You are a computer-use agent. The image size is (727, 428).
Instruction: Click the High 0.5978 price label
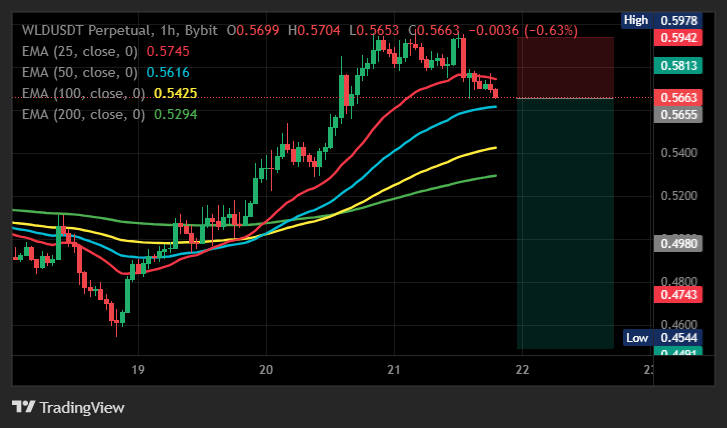pyautogui.click(x=662, y=20)
